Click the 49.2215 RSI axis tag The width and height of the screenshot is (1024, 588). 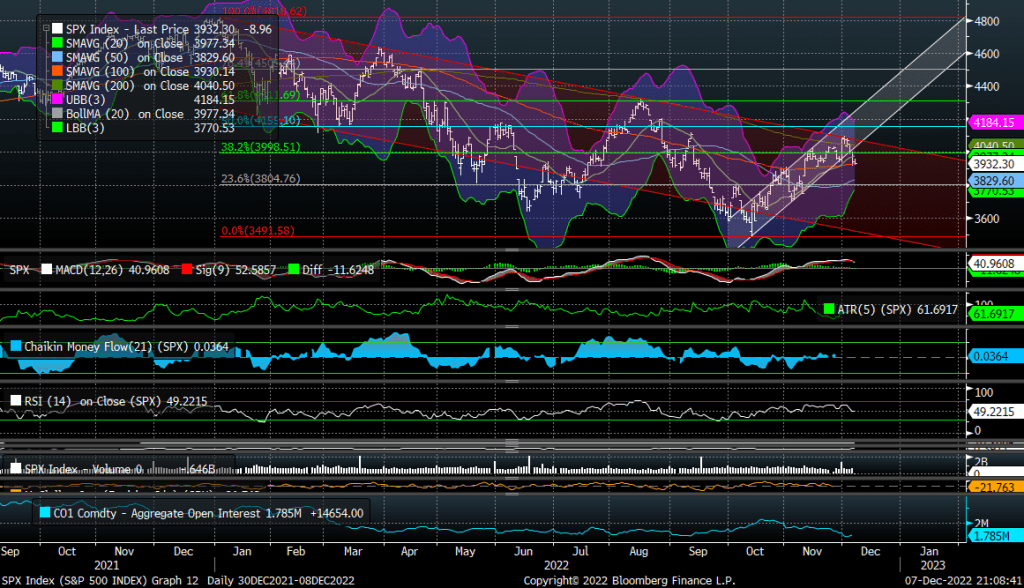pyautogui.click(x=994, y=412)
